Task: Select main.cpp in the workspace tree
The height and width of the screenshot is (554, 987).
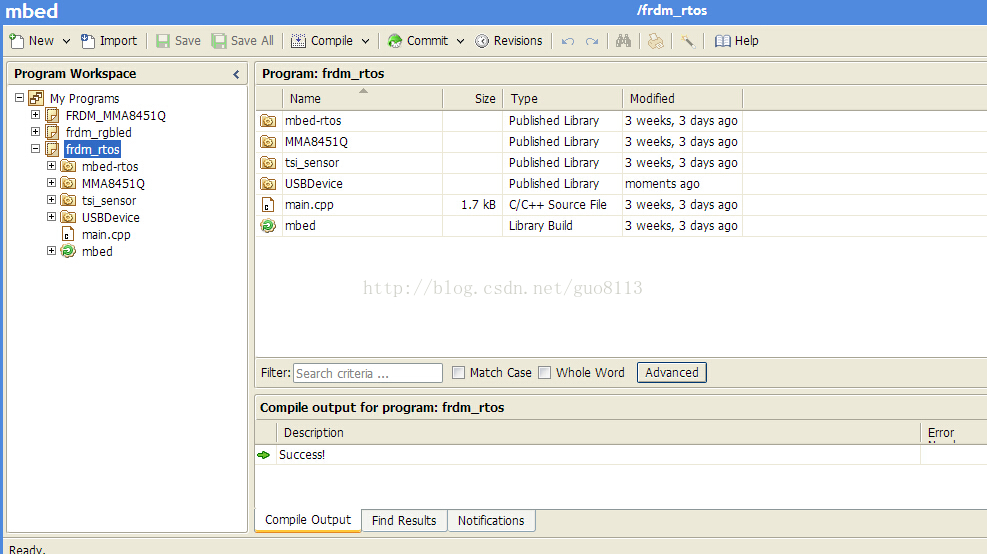Action: pyautogui.click(x=106, y=235)
